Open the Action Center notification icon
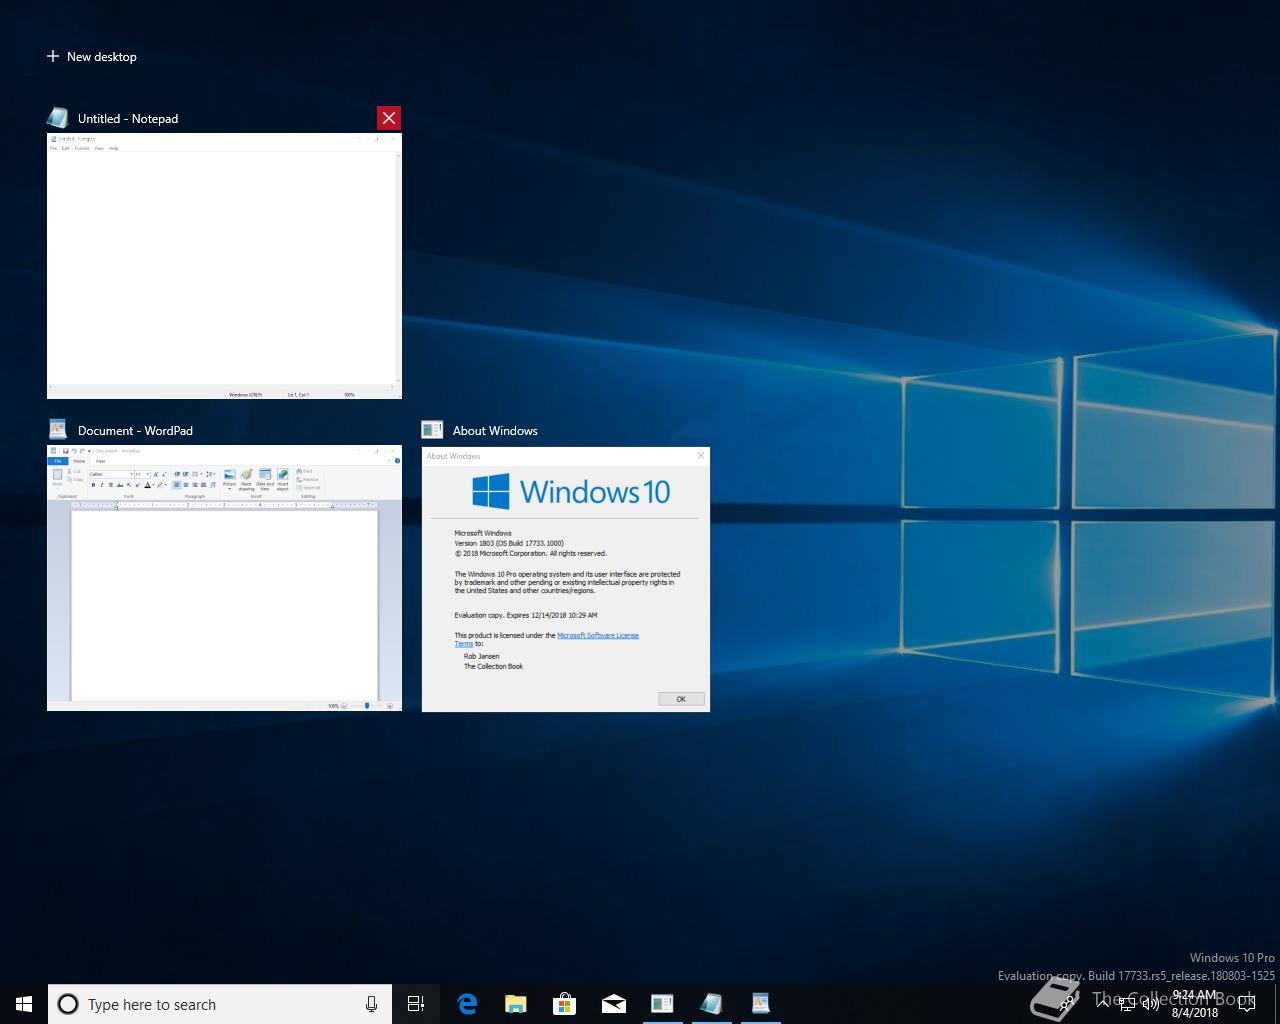Image resolution: width=1280 pixels, height=1024 pixels. [1246, 1004]
